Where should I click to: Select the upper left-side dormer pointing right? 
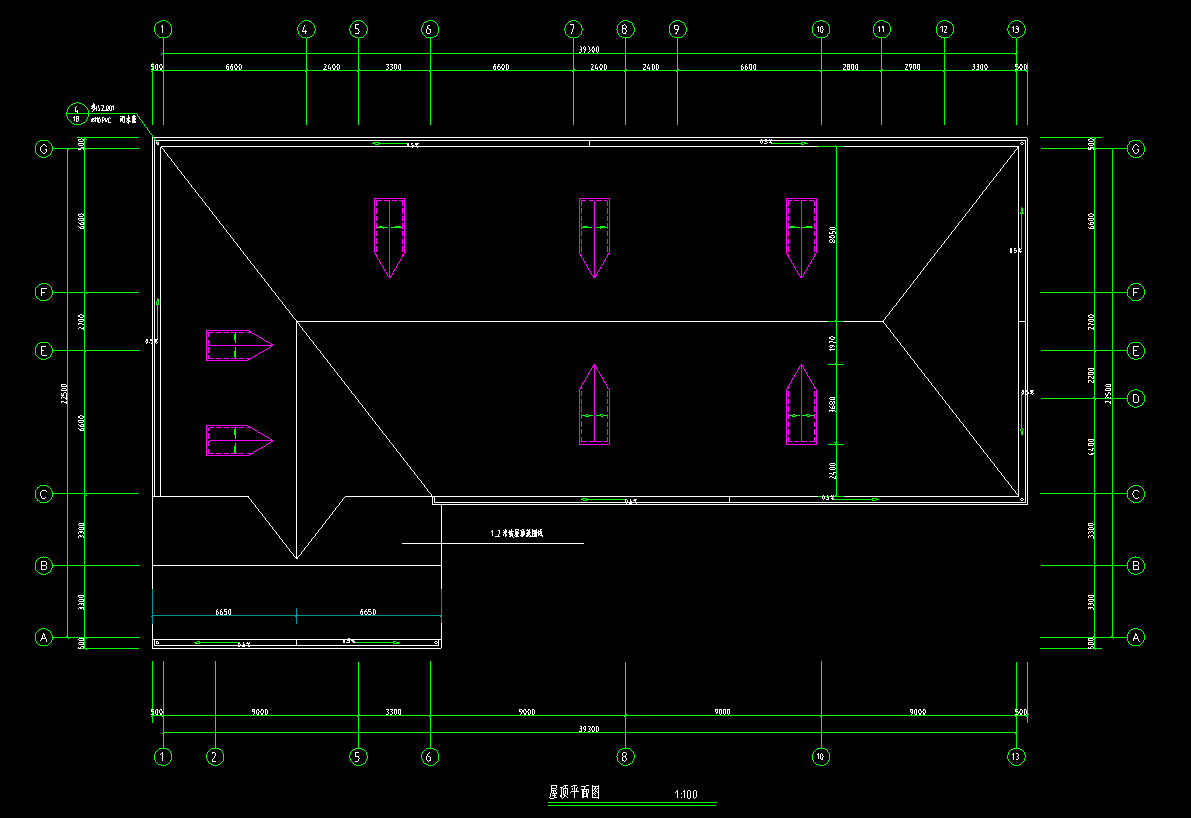pos(238,346)
